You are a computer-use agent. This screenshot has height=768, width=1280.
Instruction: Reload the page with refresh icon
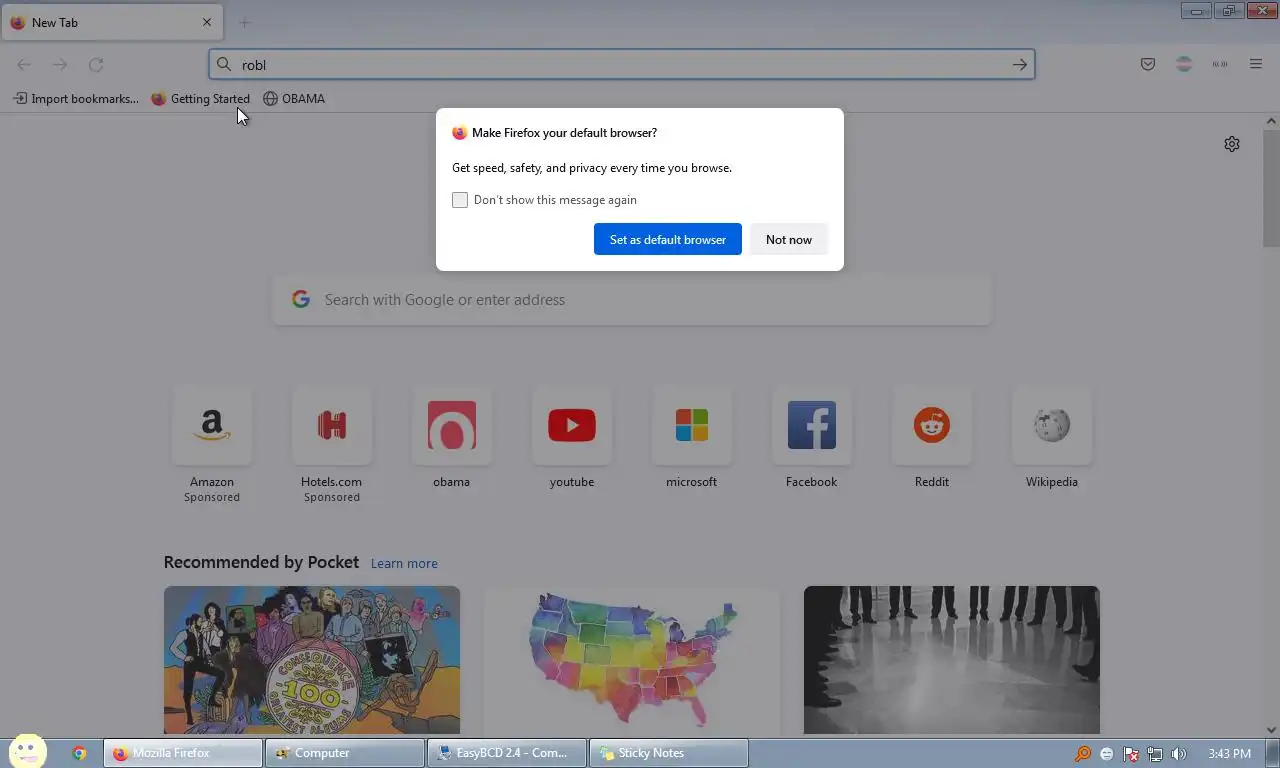click(x=96, y=65)
